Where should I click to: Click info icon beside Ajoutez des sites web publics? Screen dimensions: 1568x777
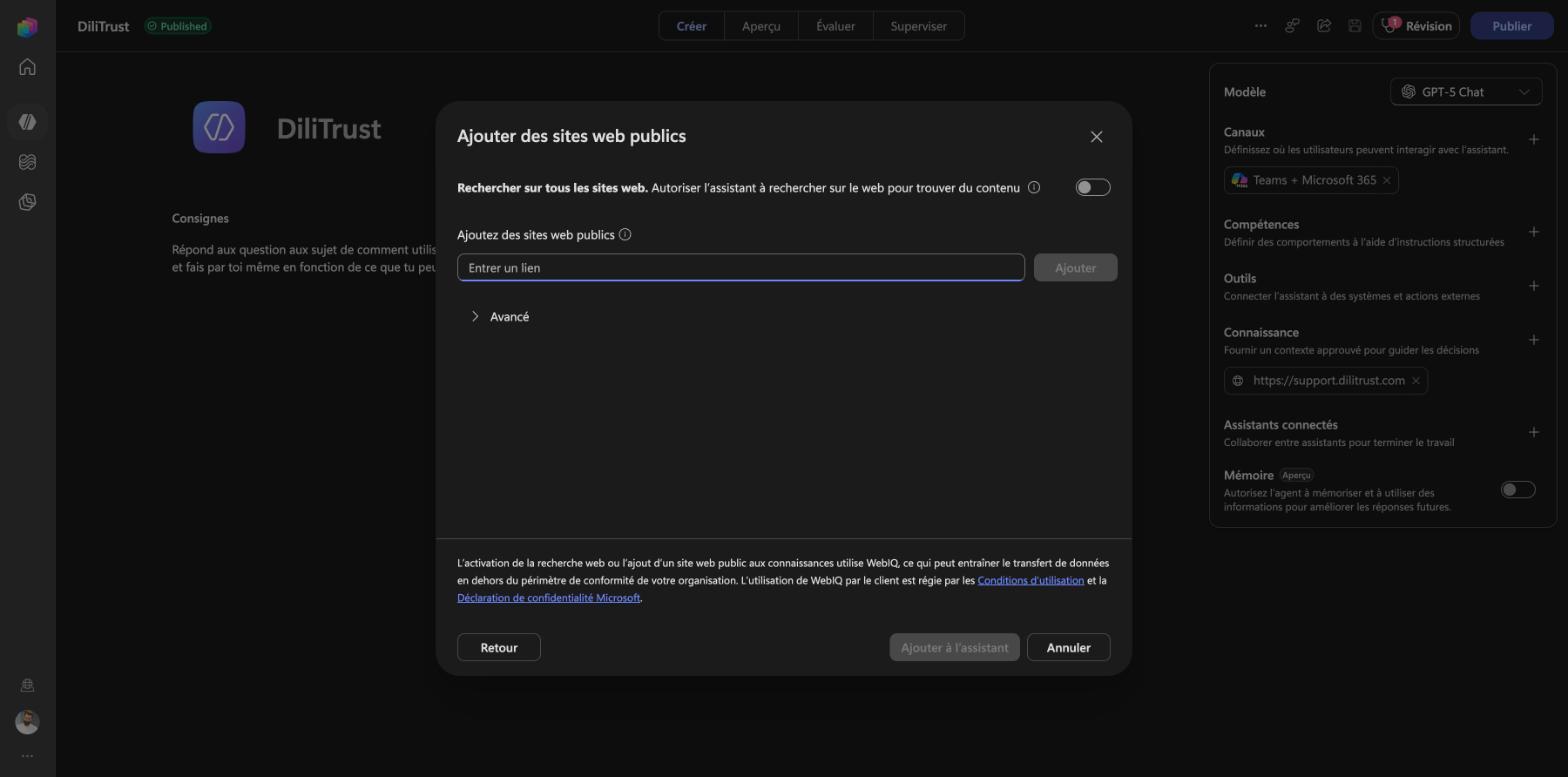625,235
